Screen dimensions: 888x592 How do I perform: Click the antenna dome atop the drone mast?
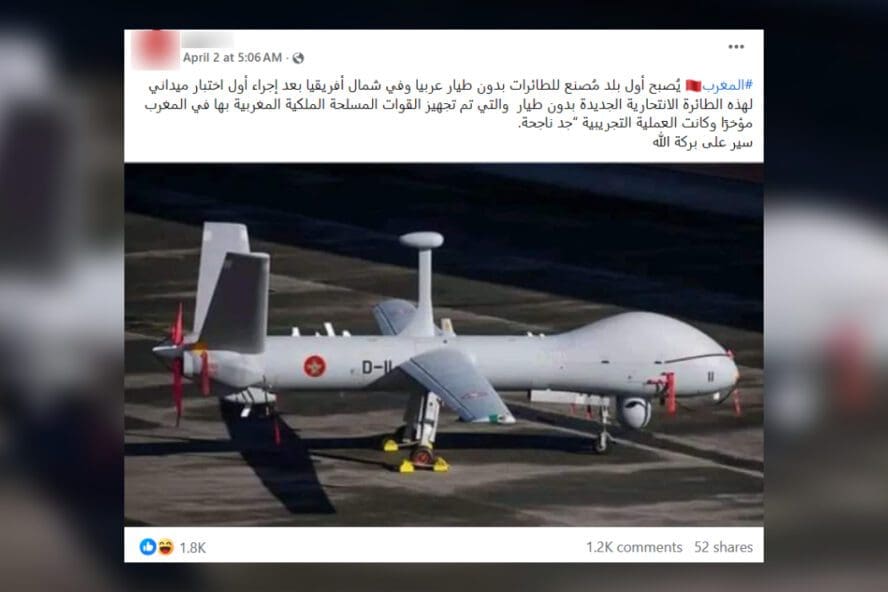click(421, 240)
